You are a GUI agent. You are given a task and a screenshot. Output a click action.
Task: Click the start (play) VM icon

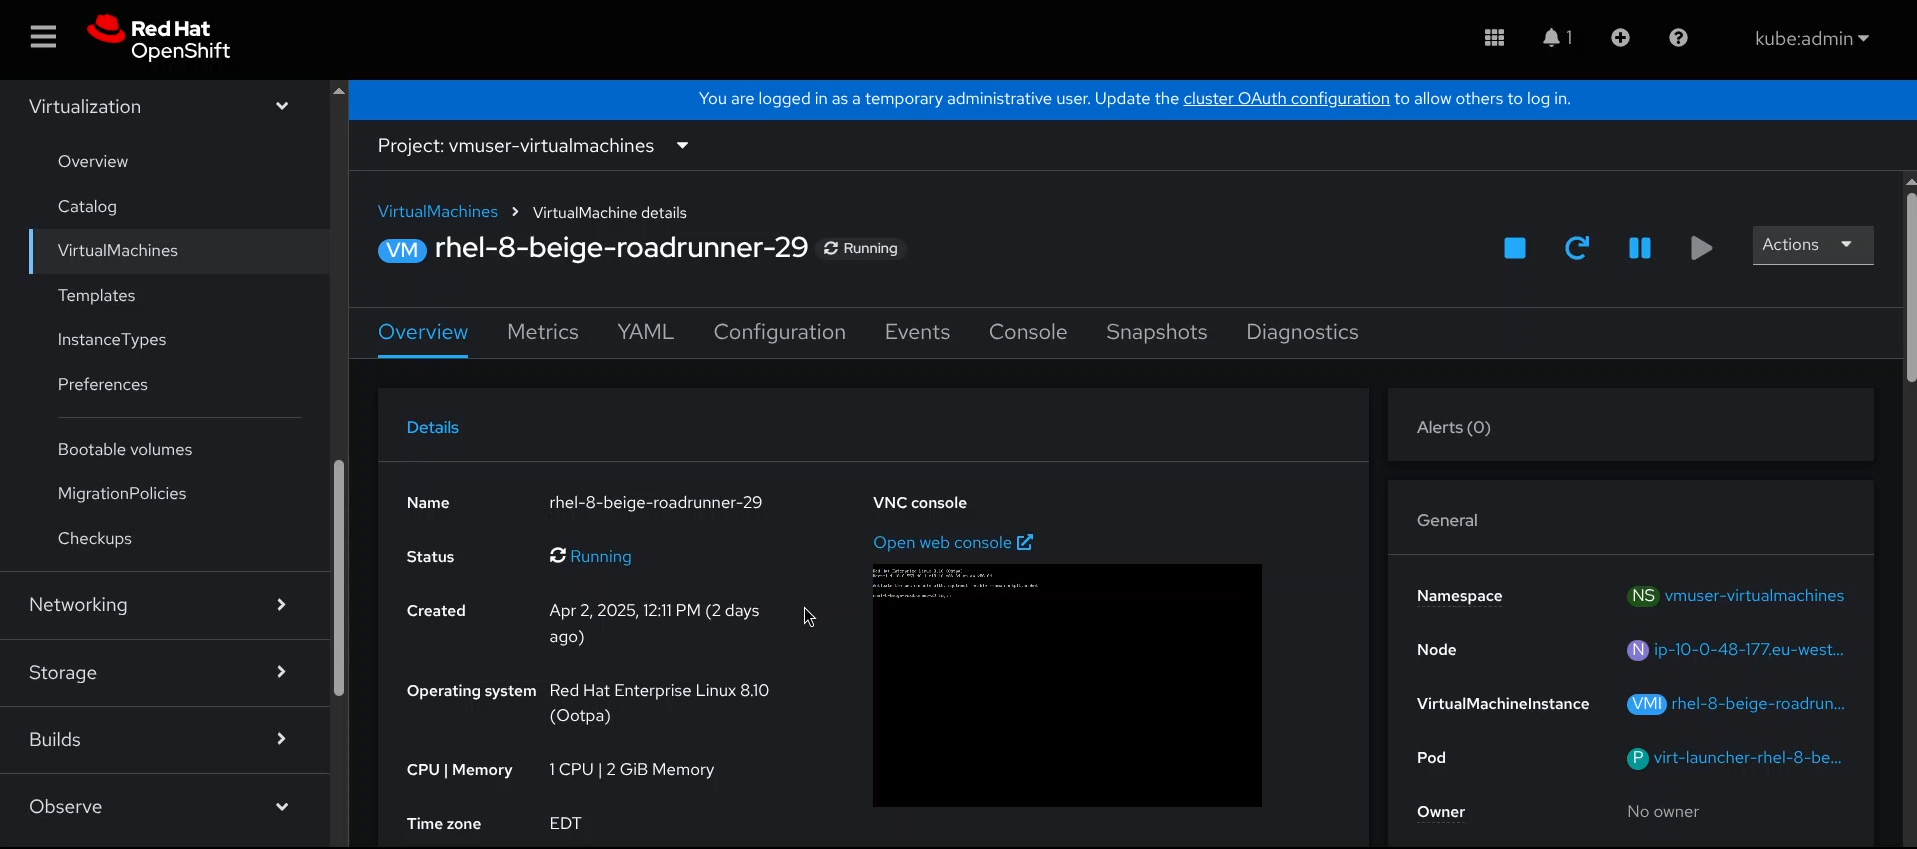(x=1701, y=248)
